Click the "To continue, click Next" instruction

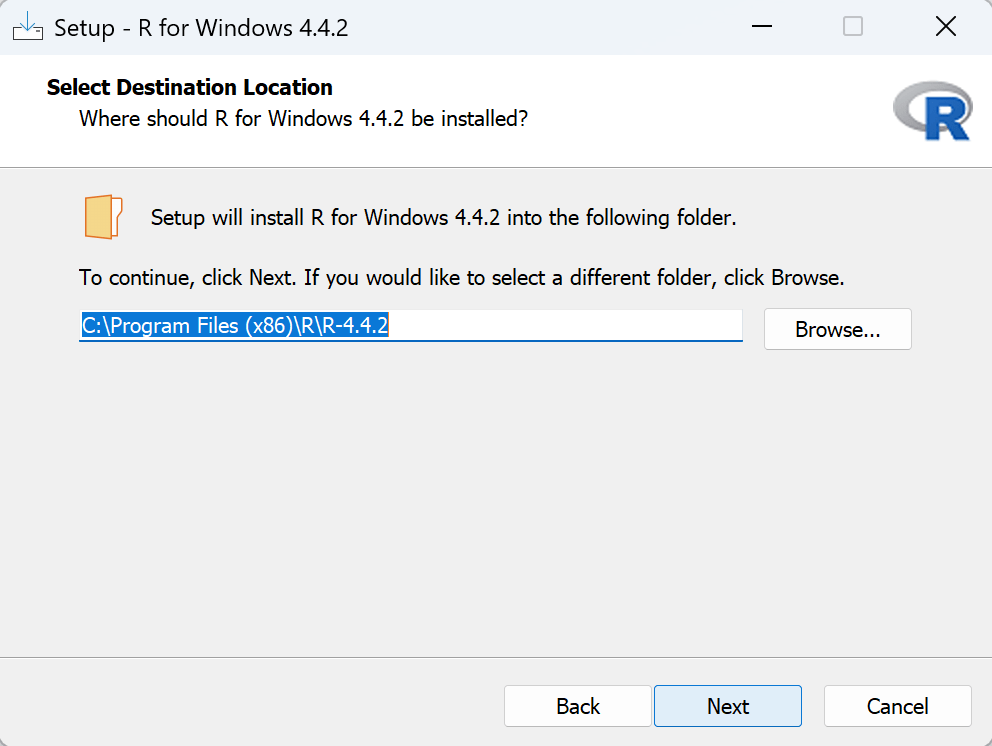click(x=461, y=277)
